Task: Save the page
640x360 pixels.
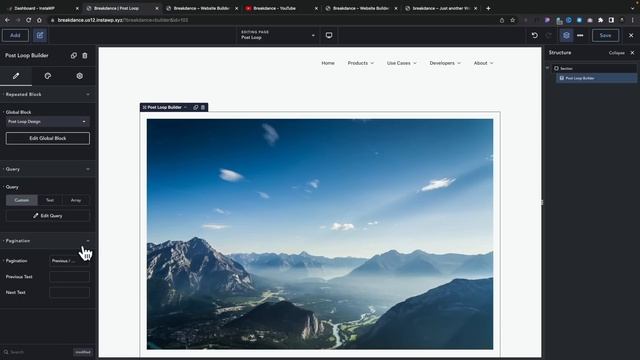Action: click(605, 36)
